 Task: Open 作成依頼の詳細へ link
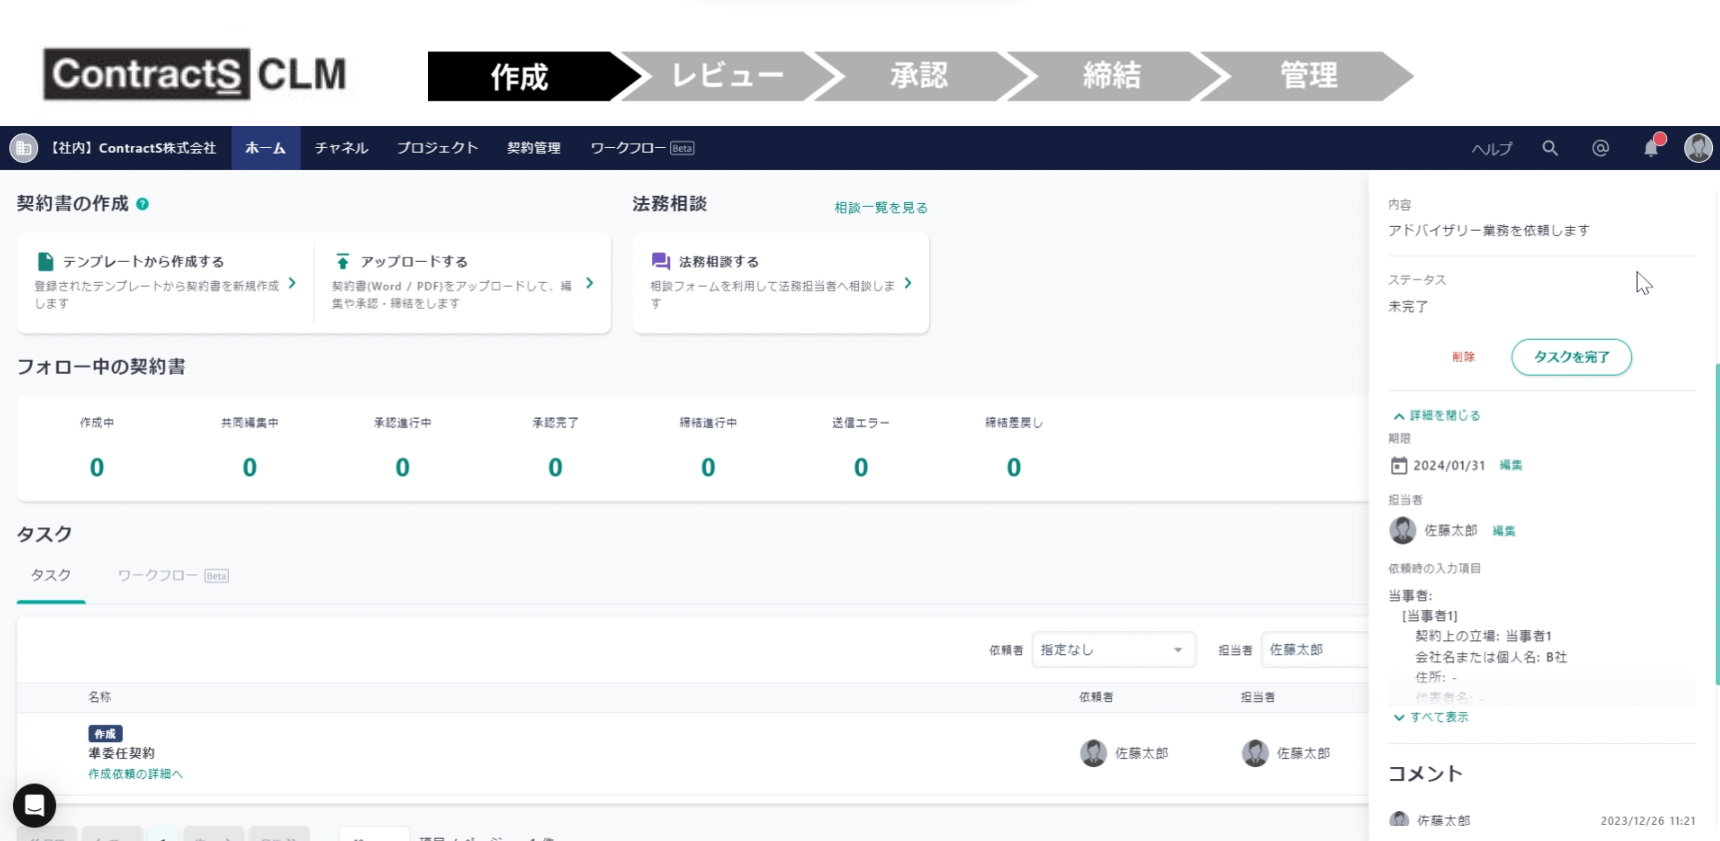click(x=135, y=774)
